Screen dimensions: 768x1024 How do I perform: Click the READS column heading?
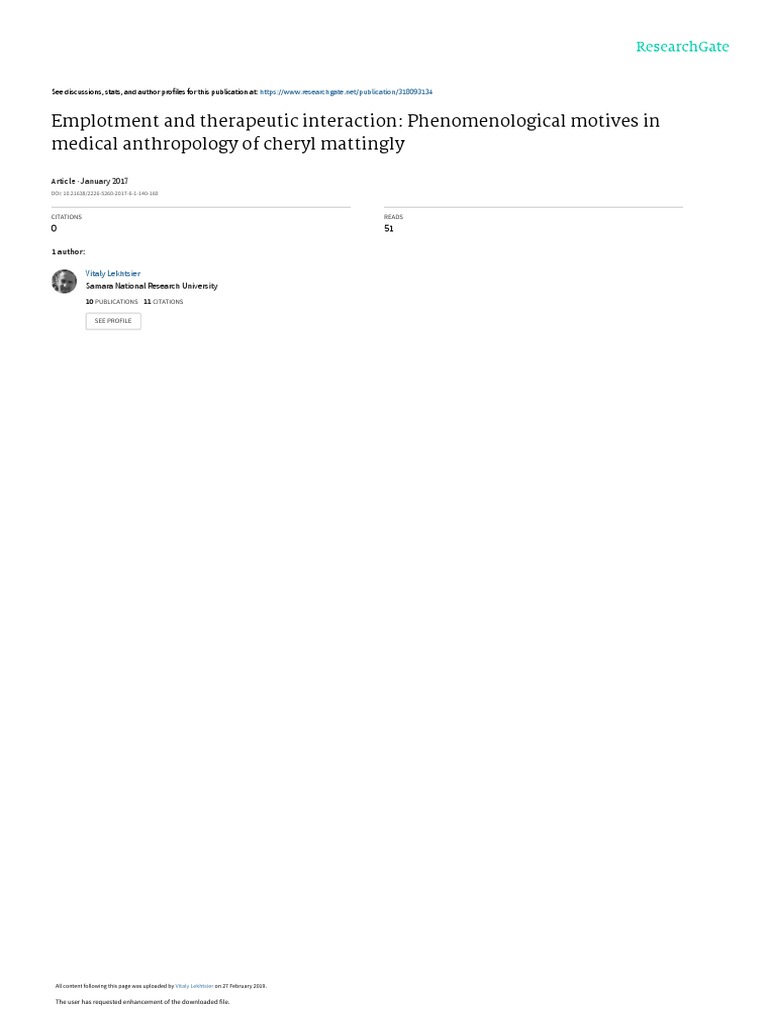393,217
